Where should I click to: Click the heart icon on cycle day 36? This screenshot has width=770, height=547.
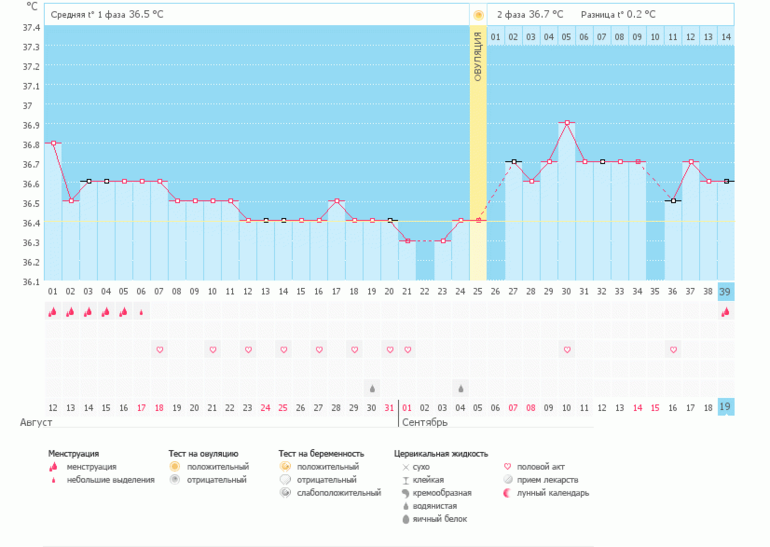tap(673, 350)
